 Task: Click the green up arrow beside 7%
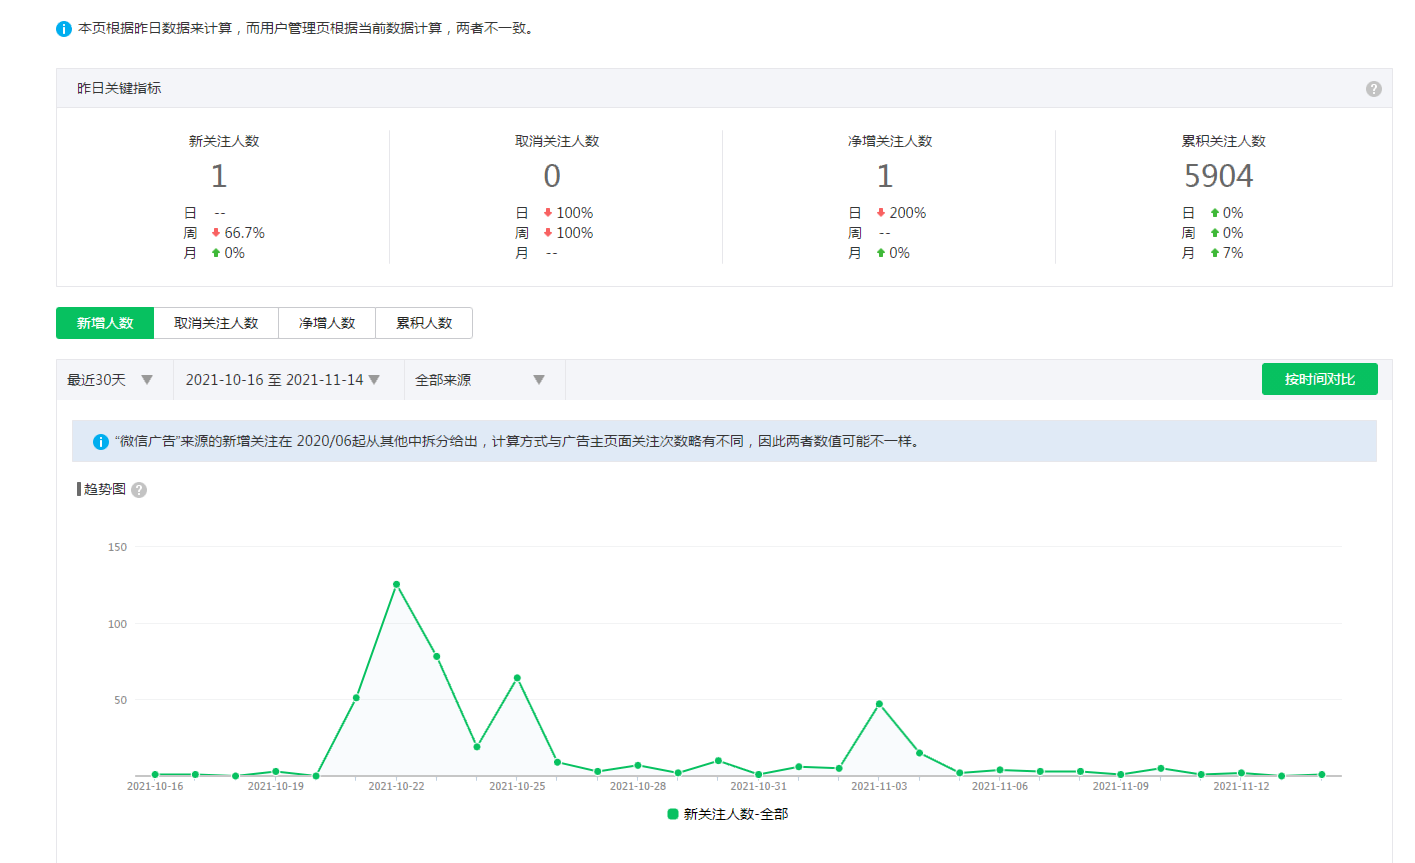coord(1214,253)
